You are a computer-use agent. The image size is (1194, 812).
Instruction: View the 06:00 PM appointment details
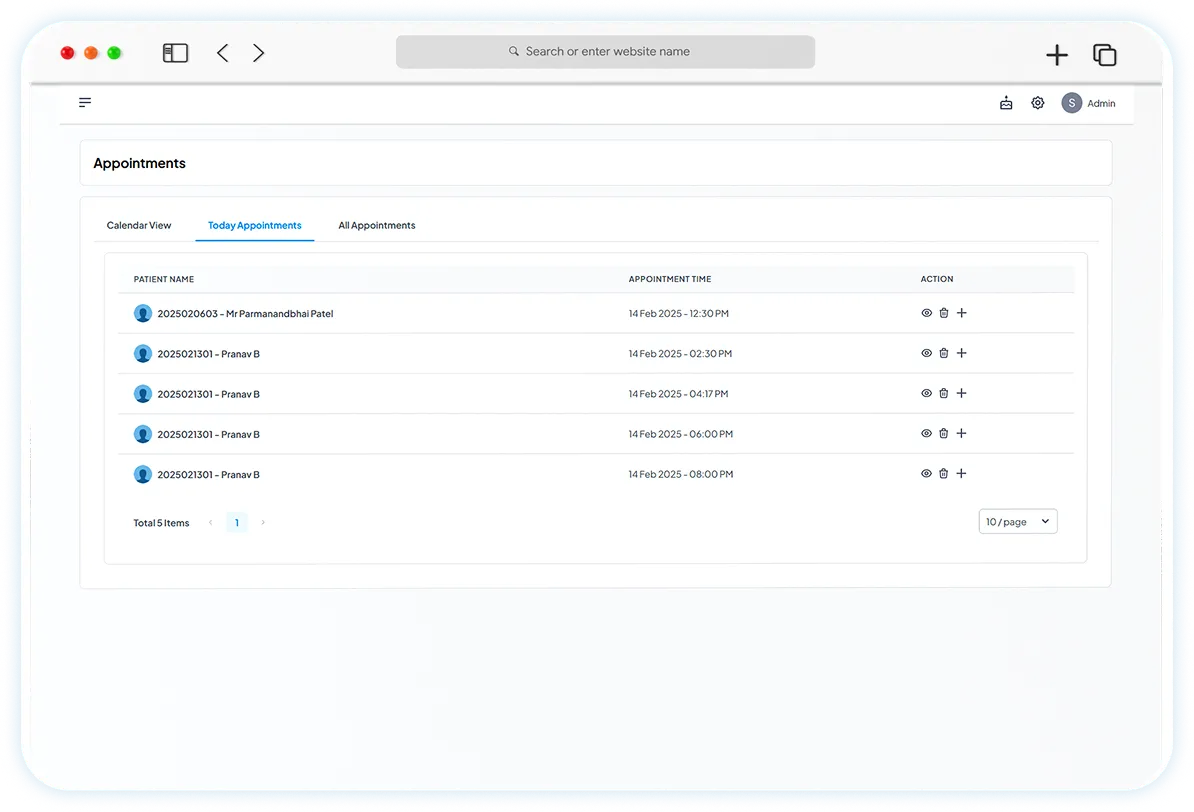point(926,433)
